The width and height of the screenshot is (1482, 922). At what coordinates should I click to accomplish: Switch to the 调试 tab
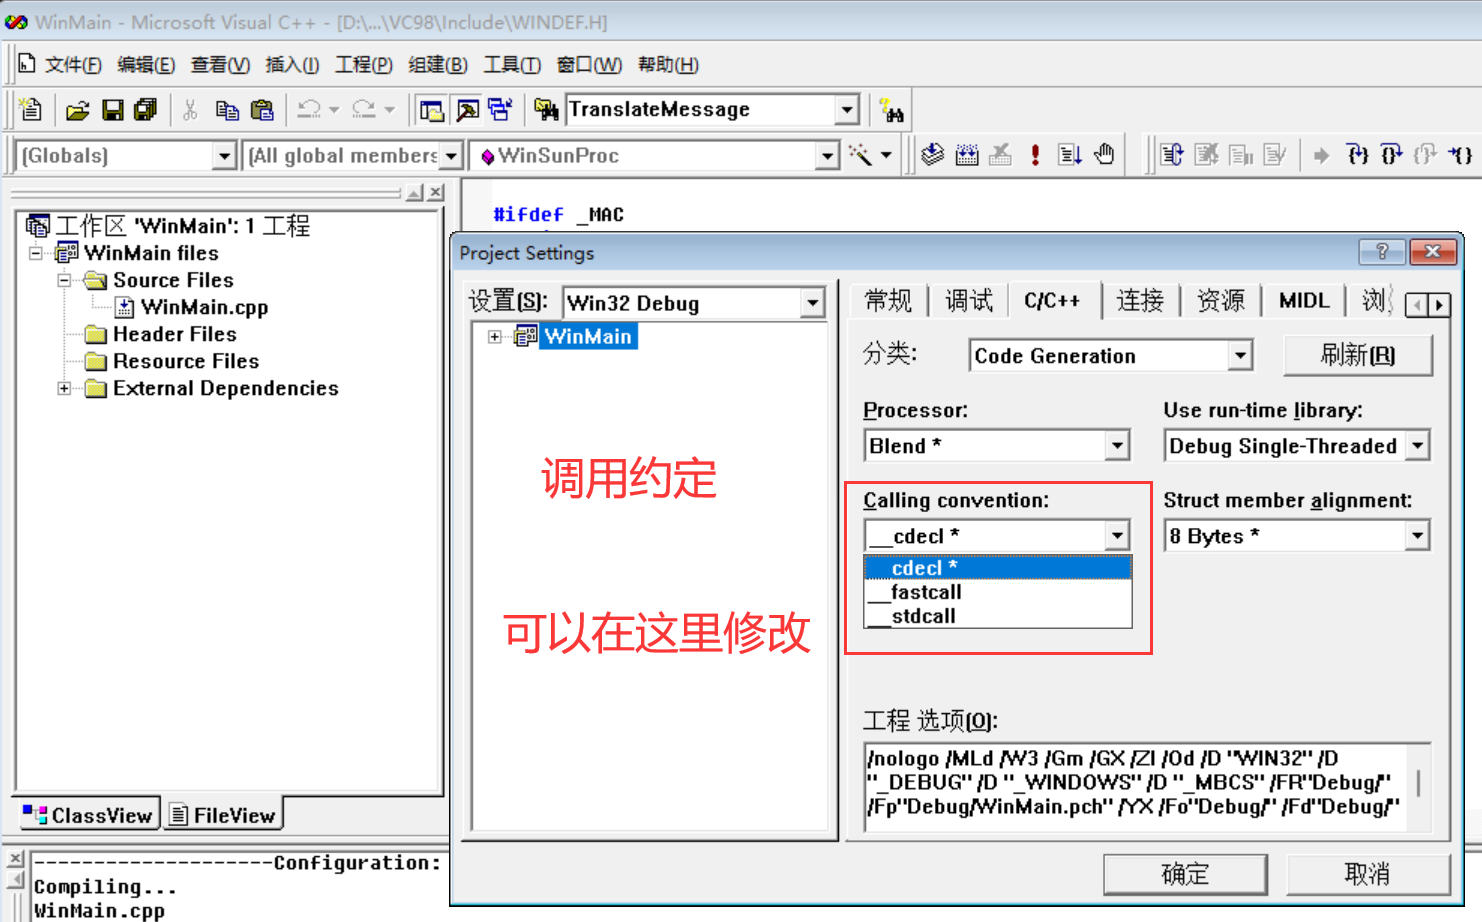pos(969,301)
